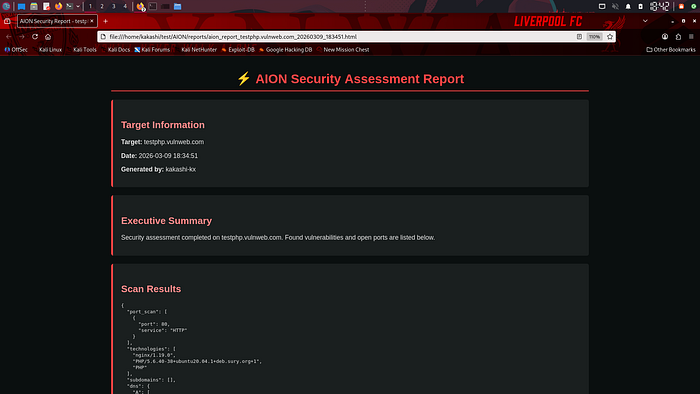The height and width of the screenshot is (394, 700).
Task: Click the Executive Summary heading
Action: (167, 221)
